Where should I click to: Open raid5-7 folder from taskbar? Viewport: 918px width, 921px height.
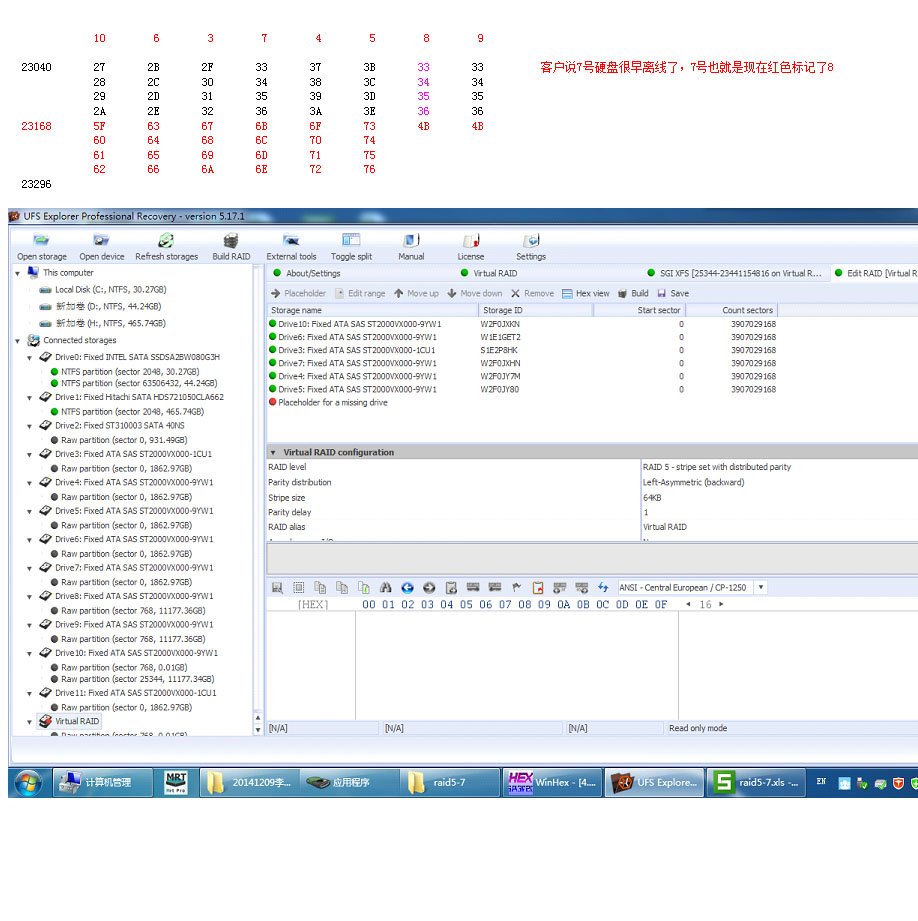451,782
